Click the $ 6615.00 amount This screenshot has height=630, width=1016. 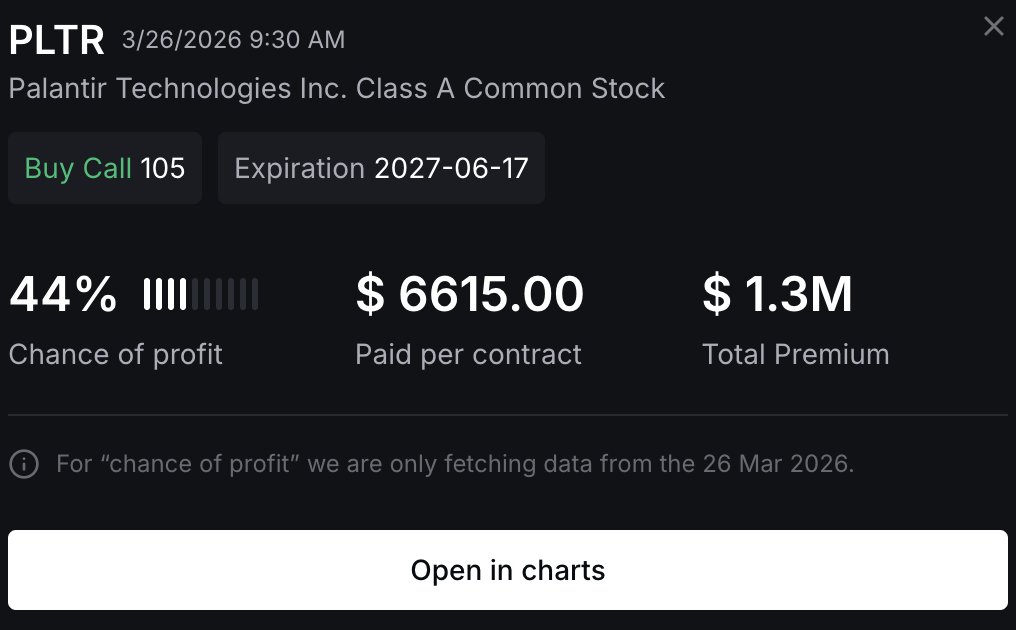pos(470,294)
